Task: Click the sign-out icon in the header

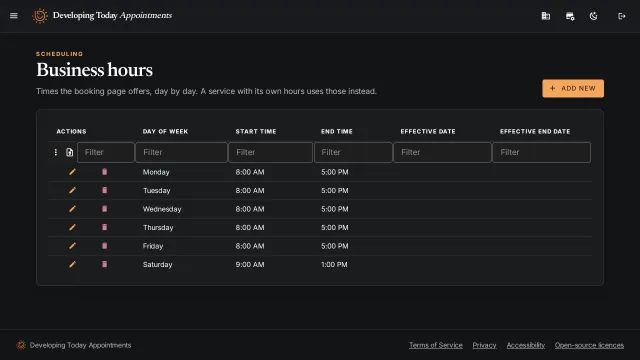Action: click(622, 16)
